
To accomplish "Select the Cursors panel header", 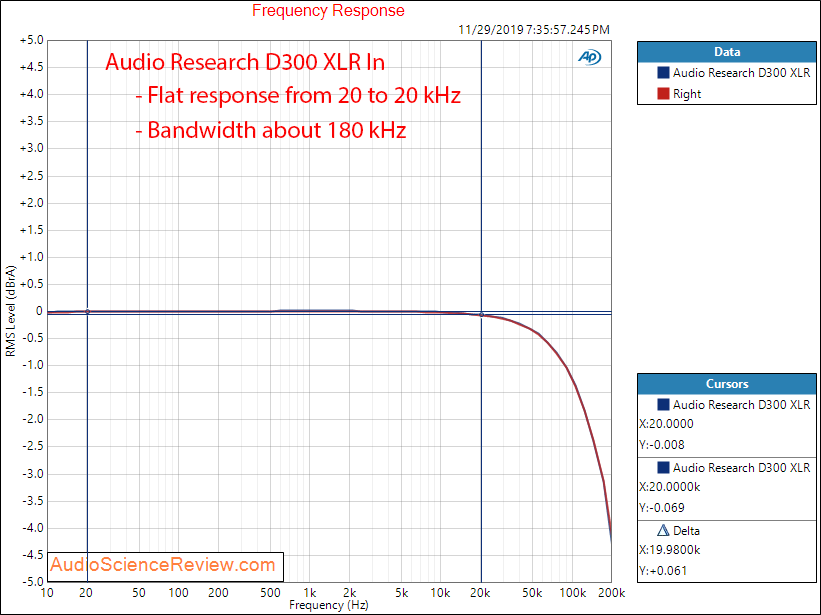I will 727,384.
